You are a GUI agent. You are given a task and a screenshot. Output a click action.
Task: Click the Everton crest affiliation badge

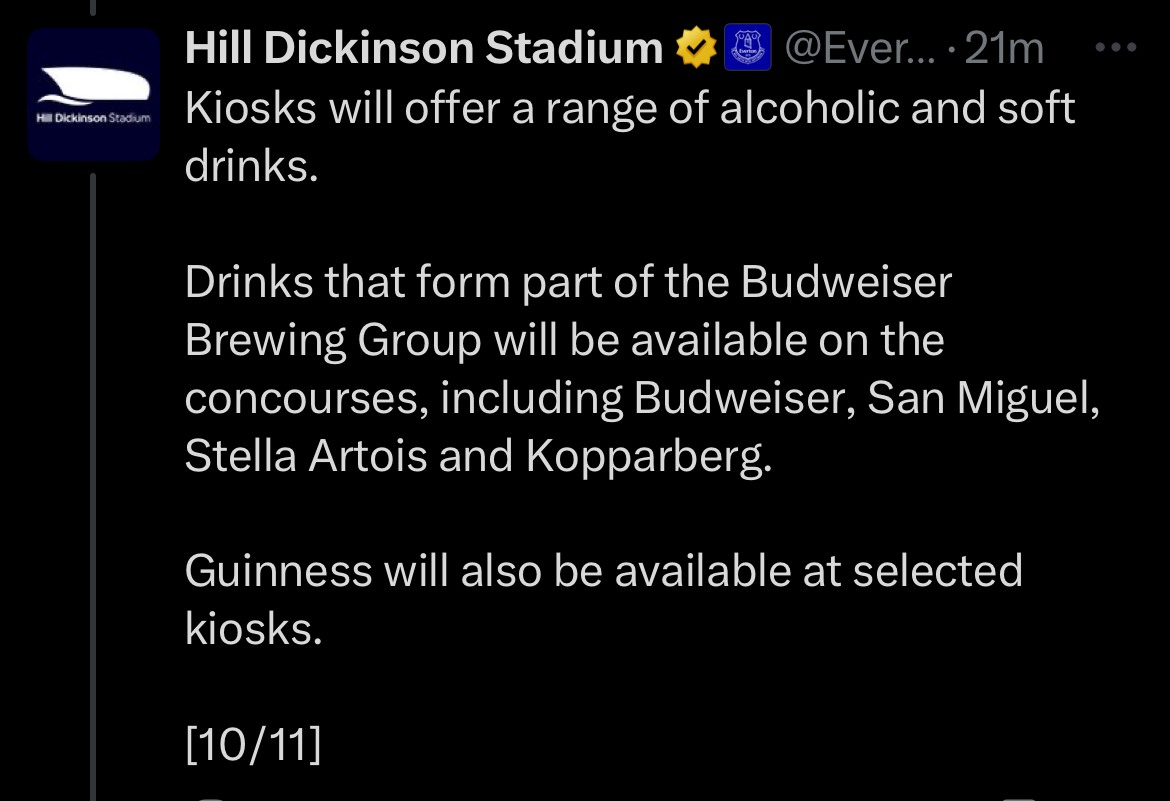[x=747, y=48]
